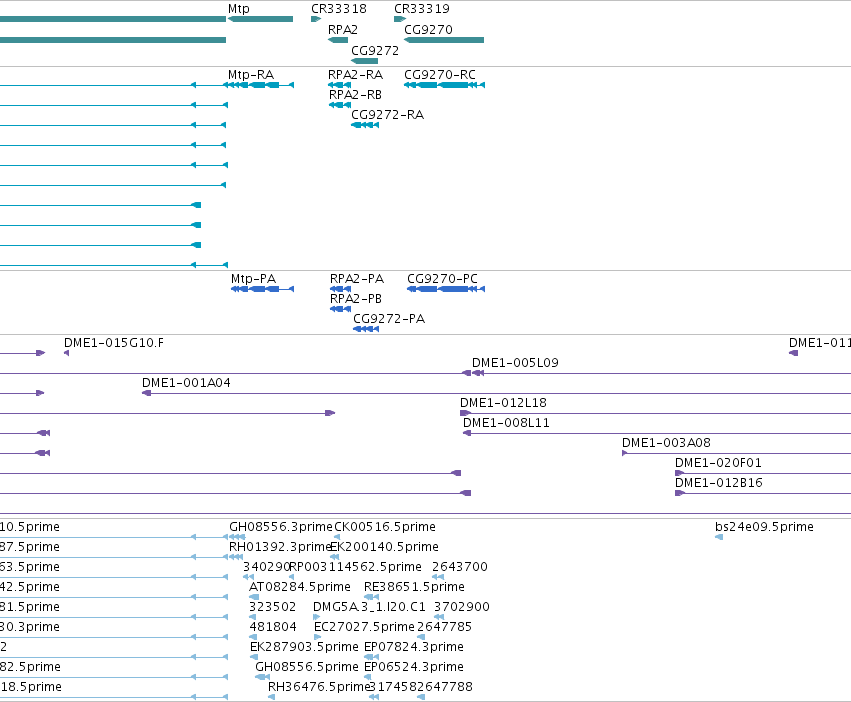Screen dimensions: 851x702
Task: Click the DME1-012L18 clone start
Action: click(465, 413)
